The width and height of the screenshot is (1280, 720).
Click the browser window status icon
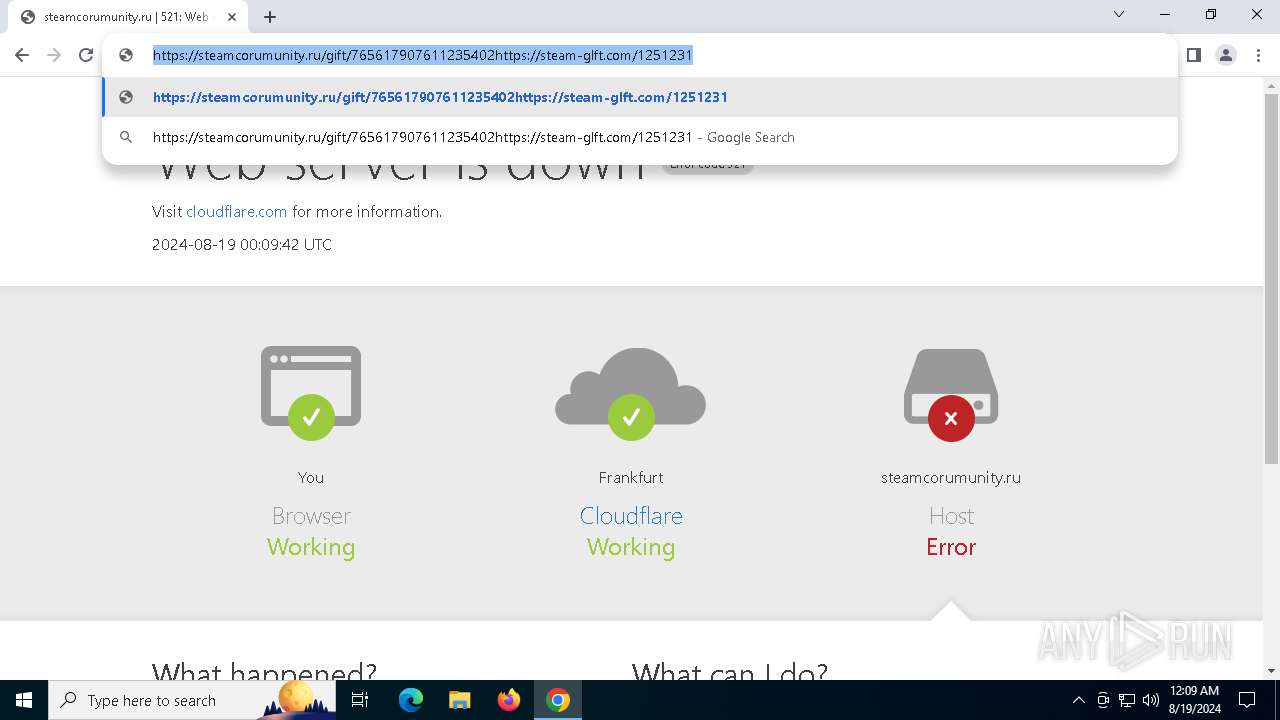[x=311, y=392]
